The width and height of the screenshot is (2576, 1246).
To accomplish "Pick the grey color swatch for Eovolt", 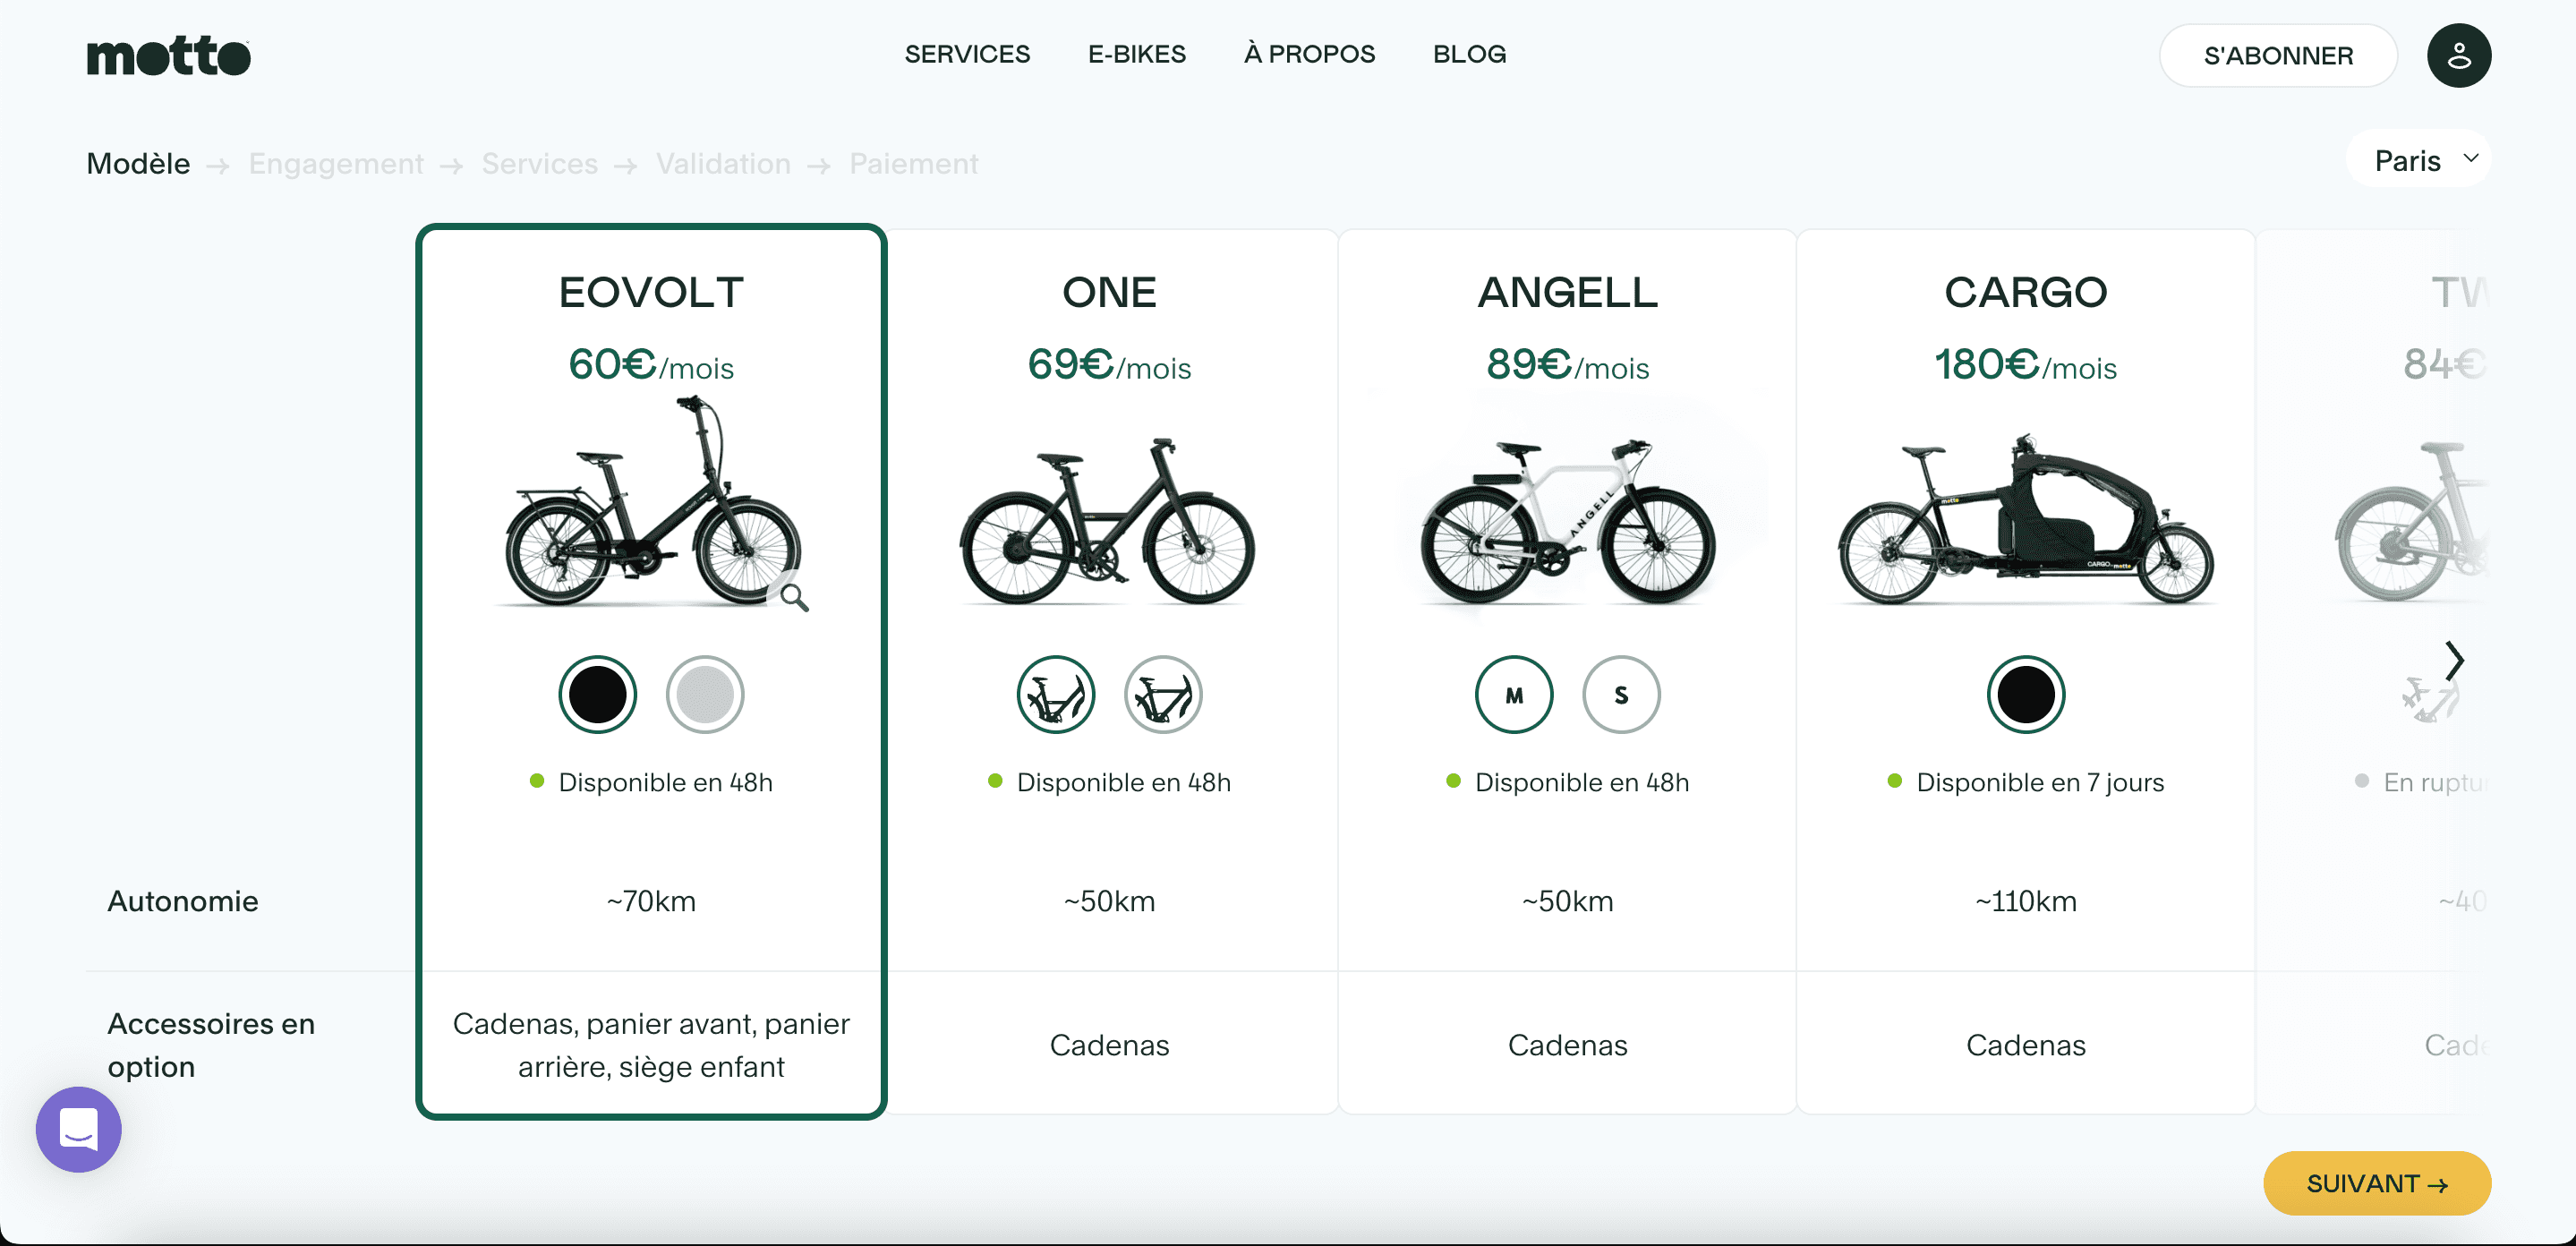I will [704, 694].
